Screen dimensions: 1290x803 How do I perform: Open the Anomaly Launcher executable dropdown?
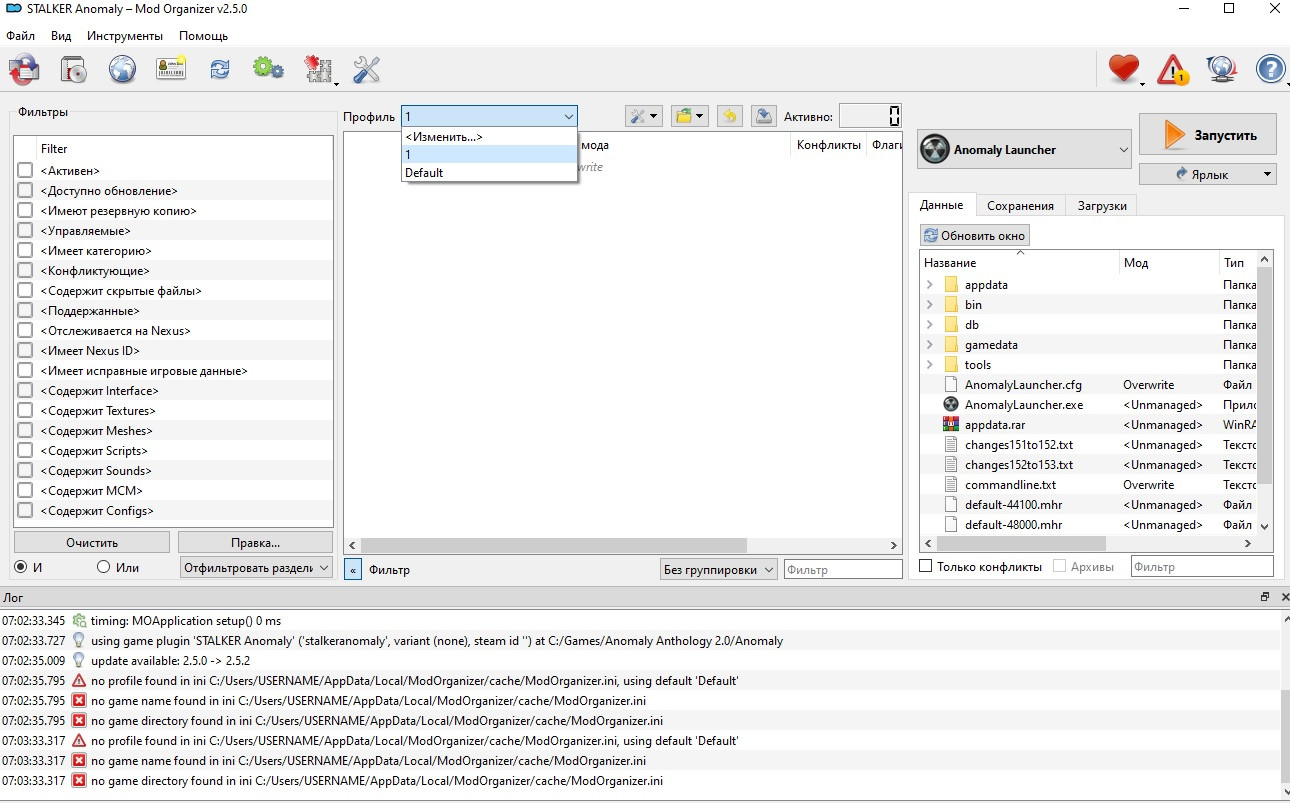(1024, 150)
